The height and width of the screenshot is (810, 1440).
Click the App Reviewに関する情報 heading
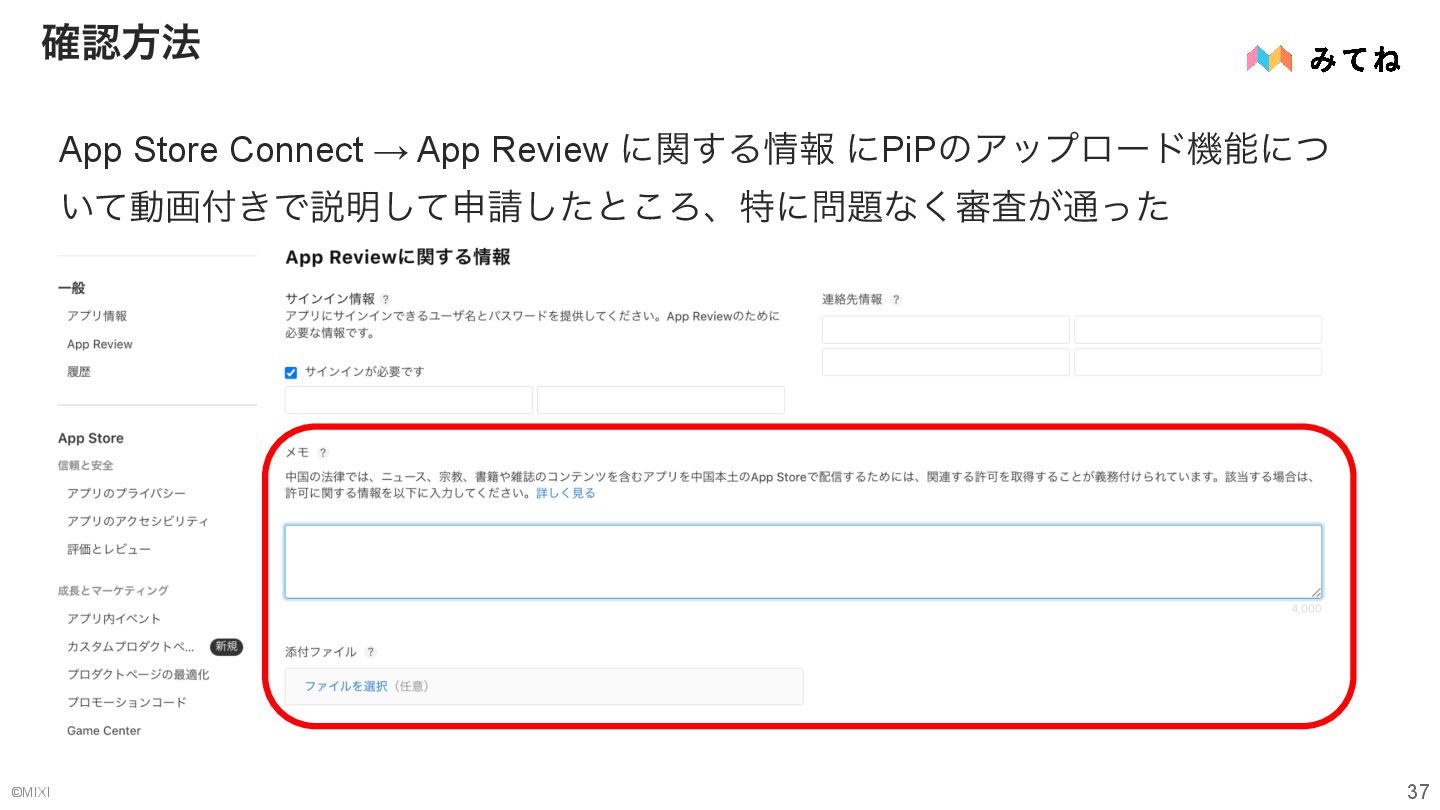(x=398, y=257)
